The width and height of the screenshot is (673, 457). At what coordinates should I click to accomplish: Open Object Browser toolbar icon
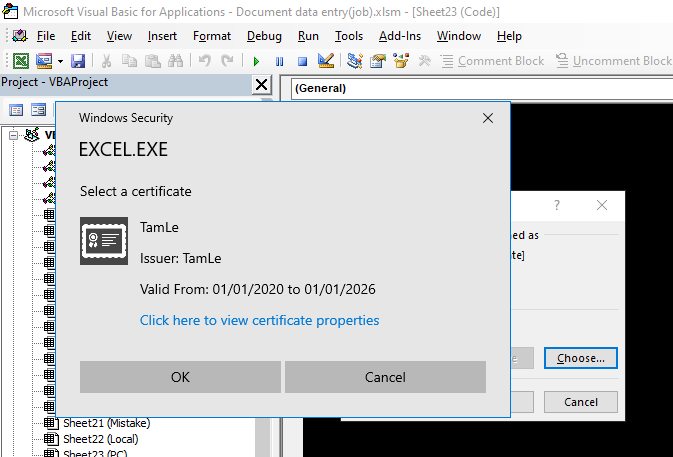[x=401, y=61]
